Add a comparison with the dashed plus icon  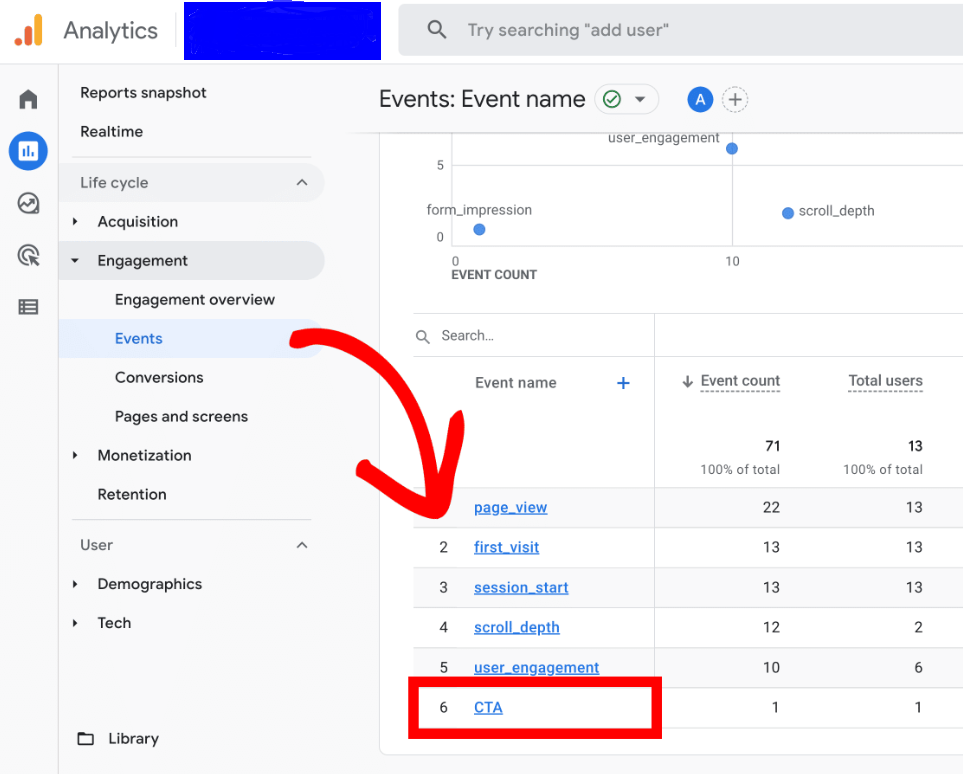click(x=735, y=100)
